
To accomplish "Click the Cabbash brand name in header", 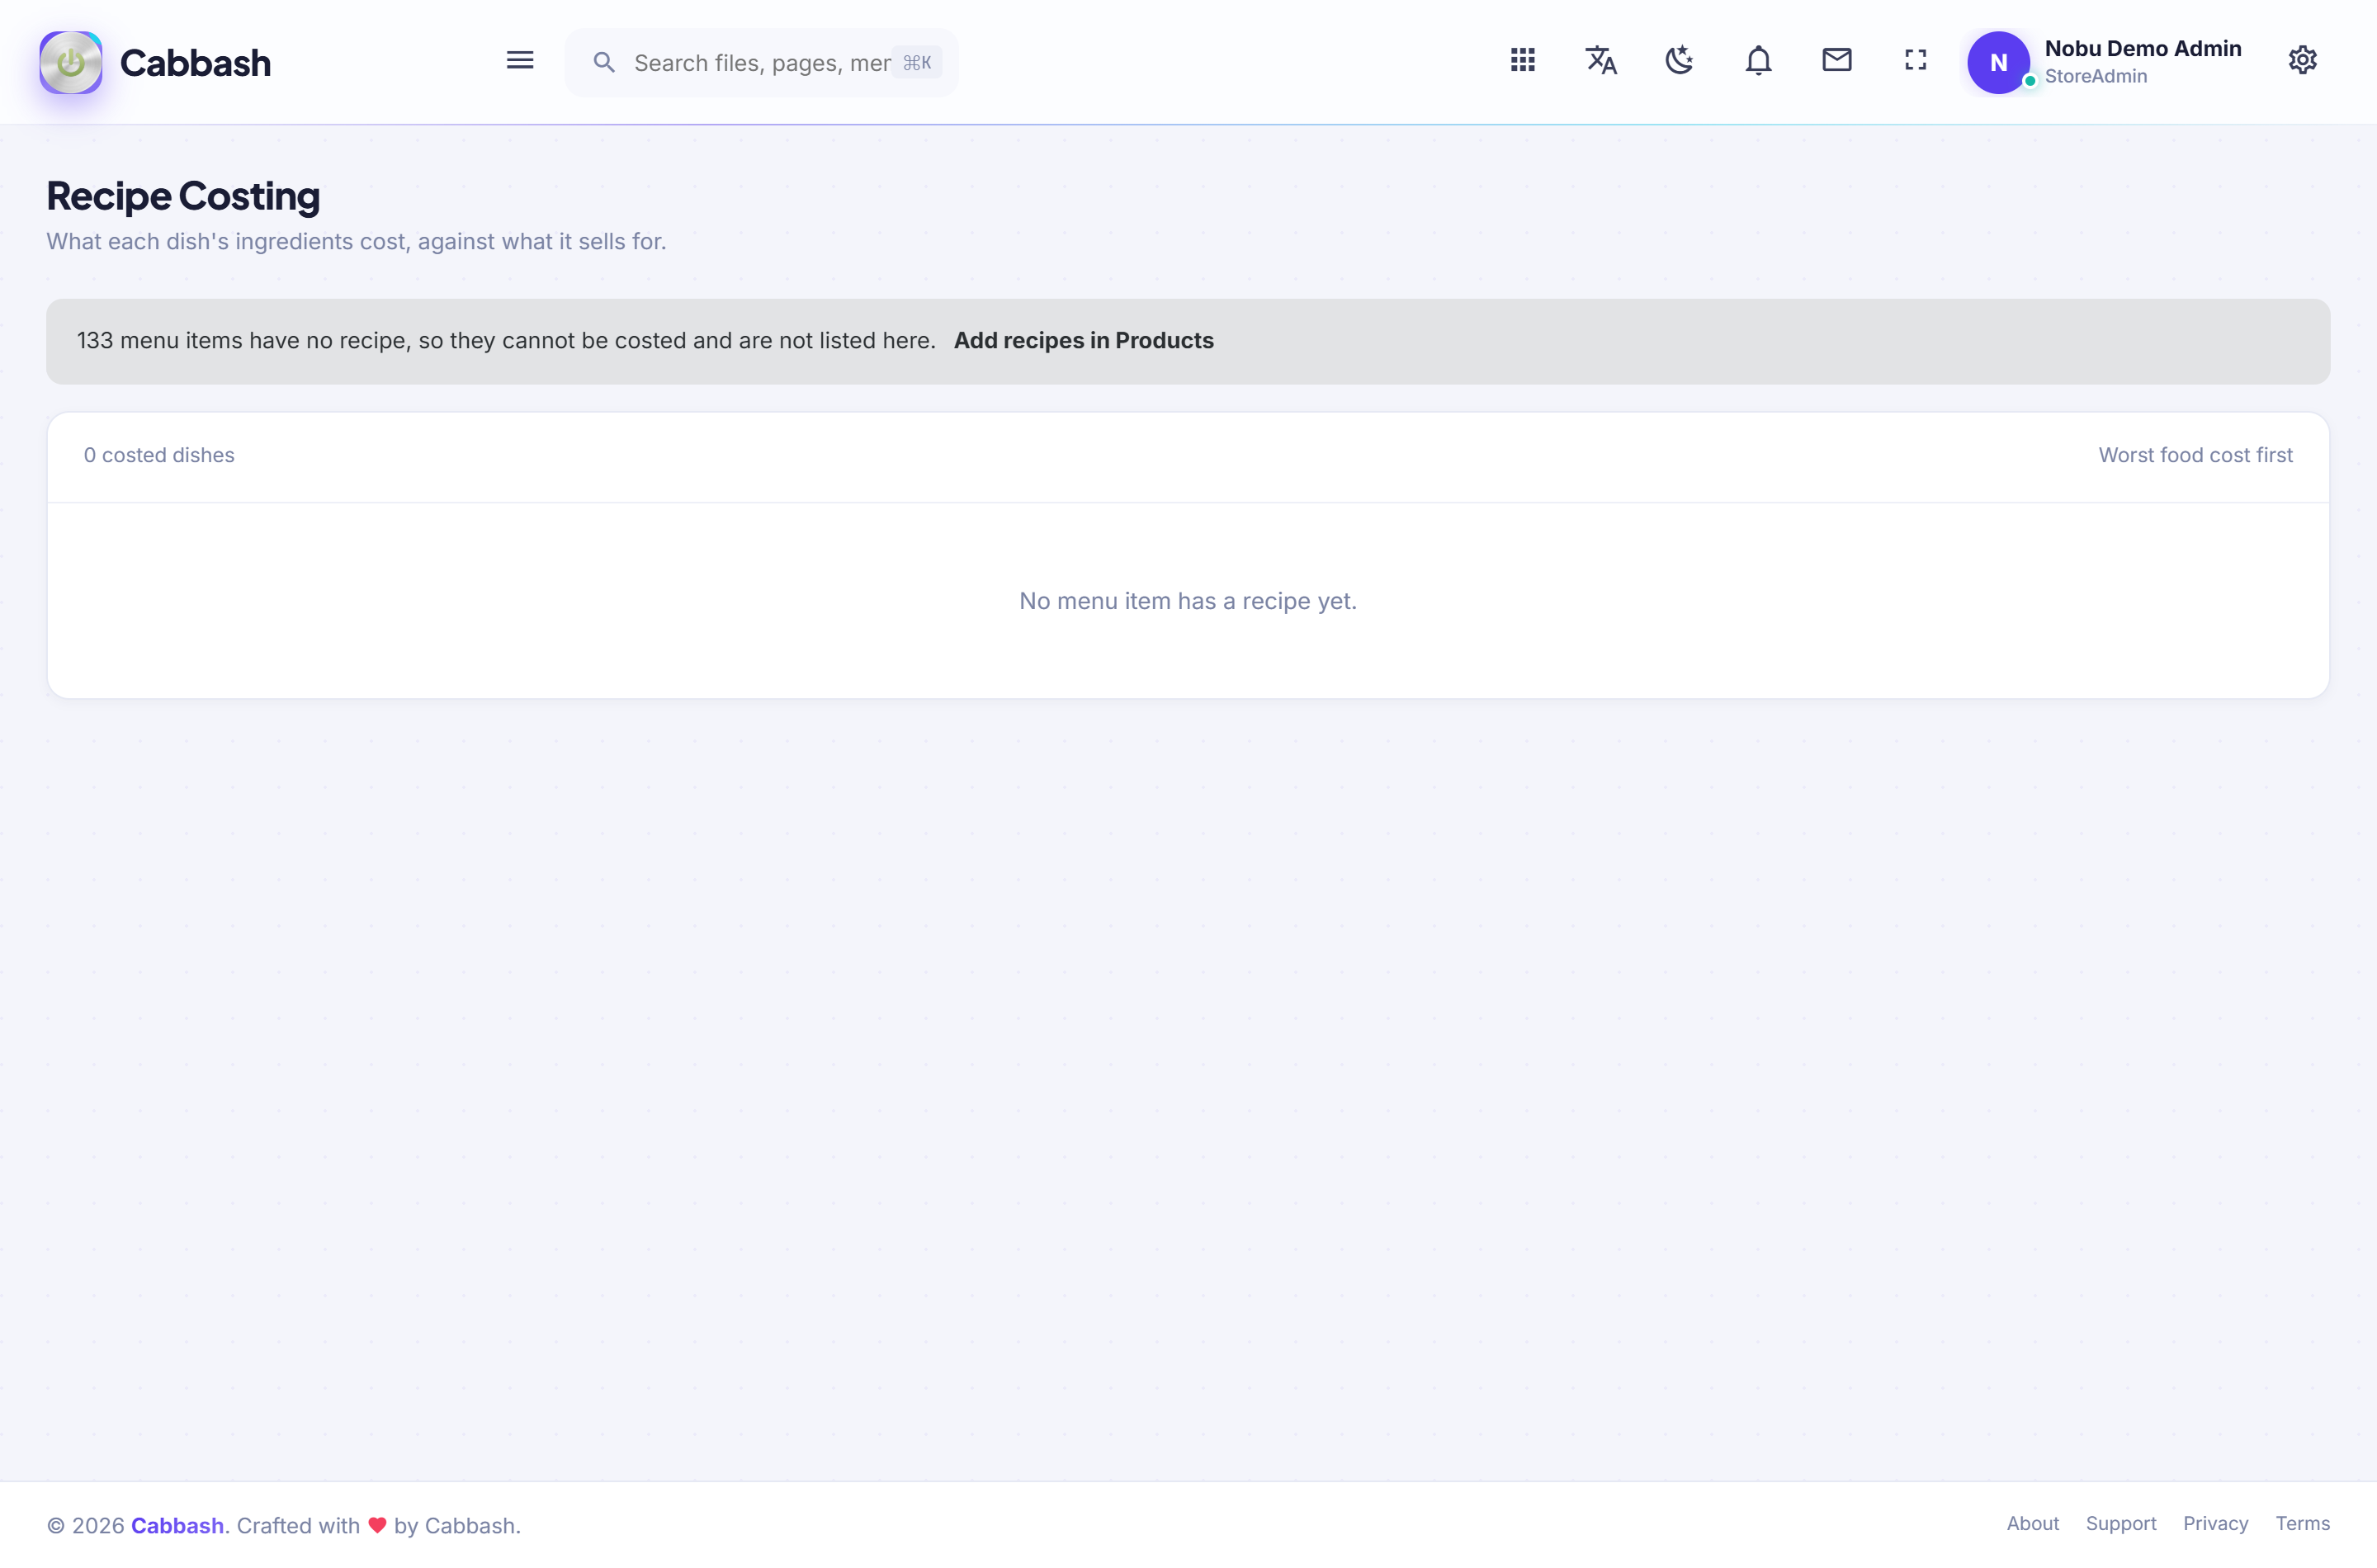I will click(195, 63).
